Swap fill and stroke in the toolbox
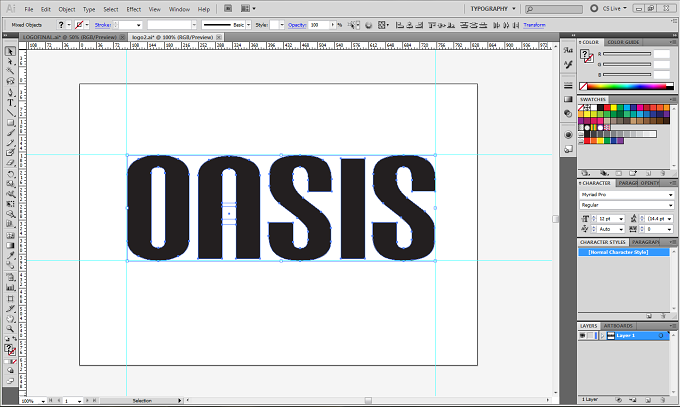 click(14, 339)
